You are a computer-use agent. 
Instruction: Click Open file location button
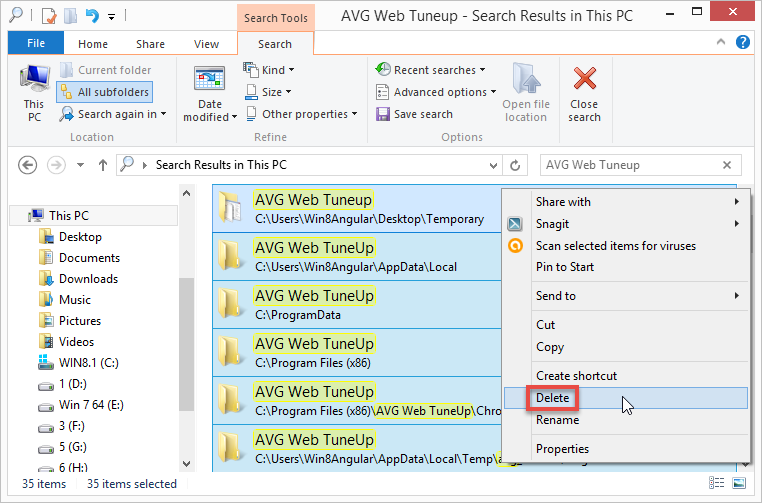[x=526, y=93]
